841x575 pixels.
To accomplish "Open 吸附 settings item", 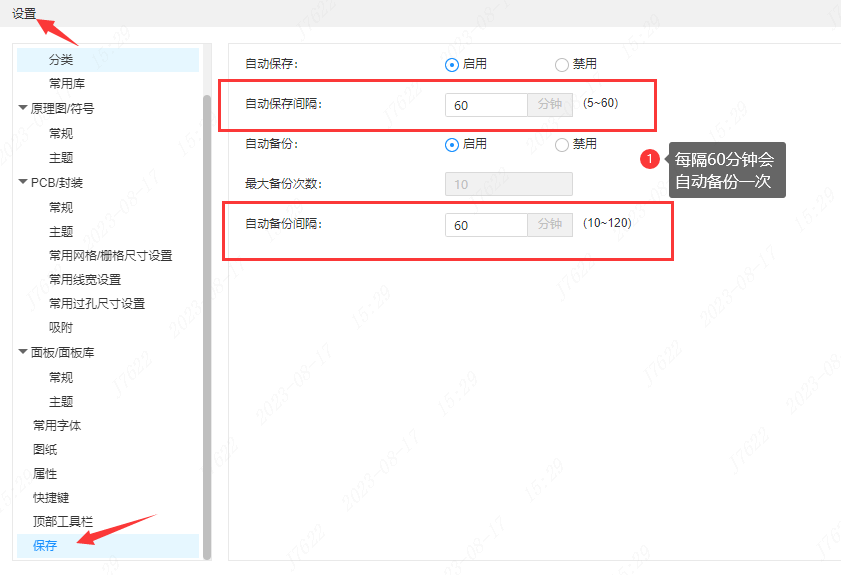I will tap(61, 328).
